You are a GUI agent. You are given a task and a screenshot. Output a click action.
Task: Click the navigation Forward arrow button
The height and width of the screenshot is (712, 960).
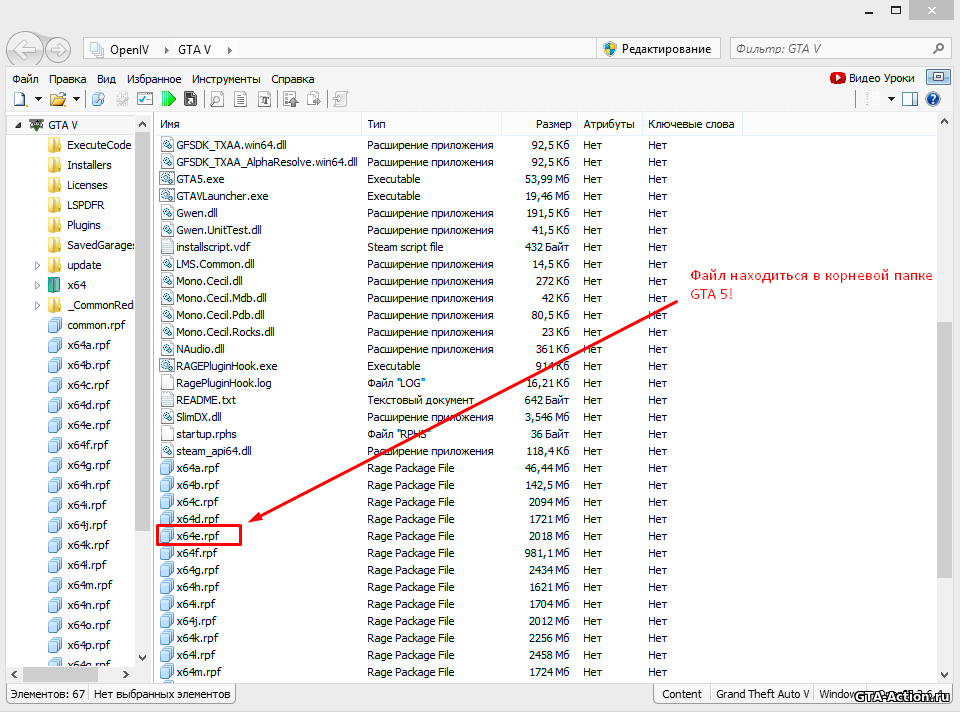click(x=58, y=50)
